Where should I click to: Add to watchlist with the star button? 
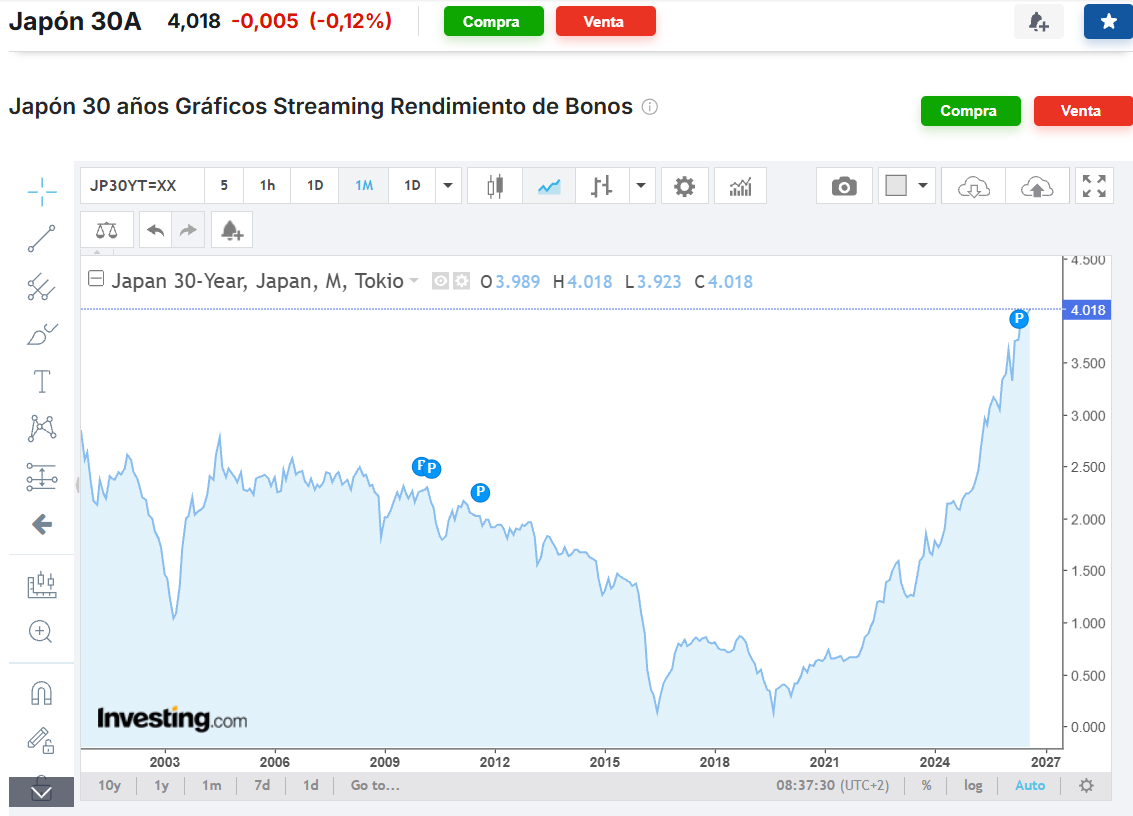(x=1108, y=22)
